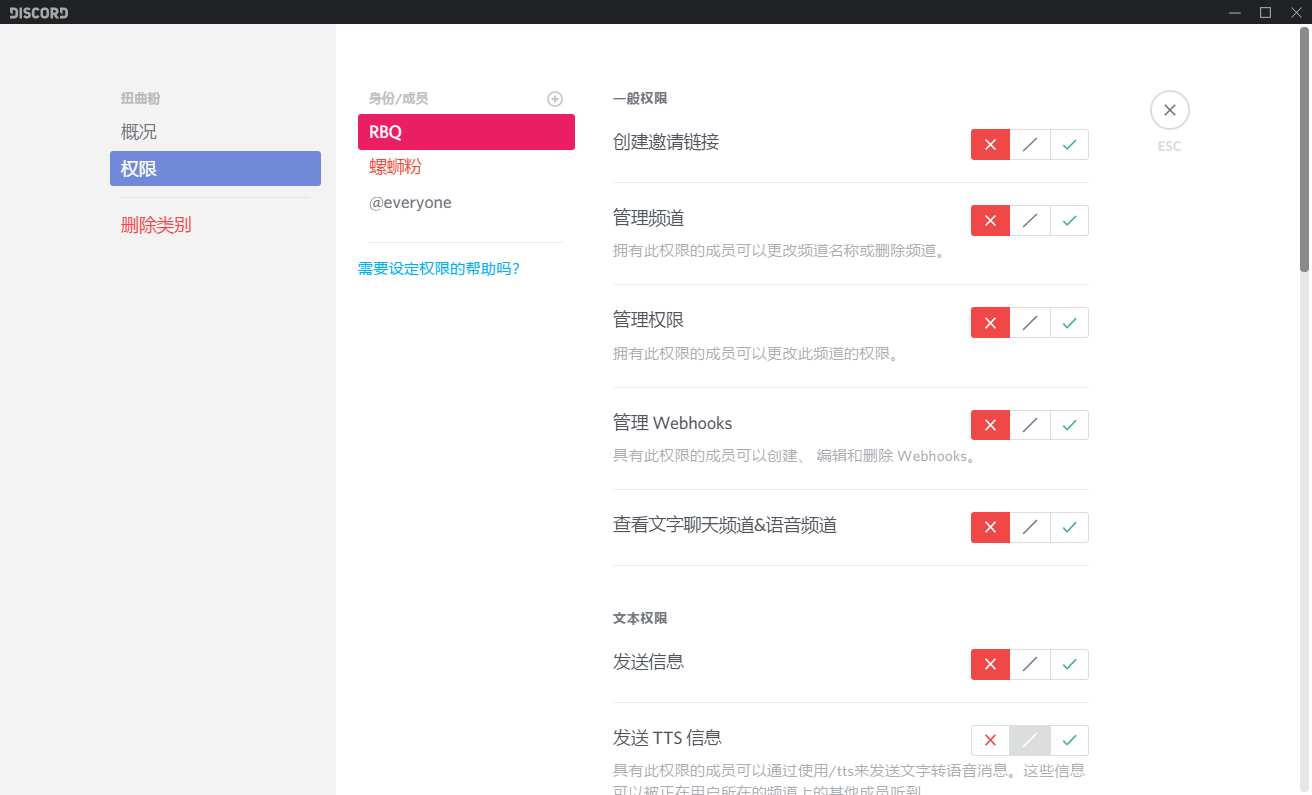
Task: Click the 一般权限 section heading
Action: 640,99
